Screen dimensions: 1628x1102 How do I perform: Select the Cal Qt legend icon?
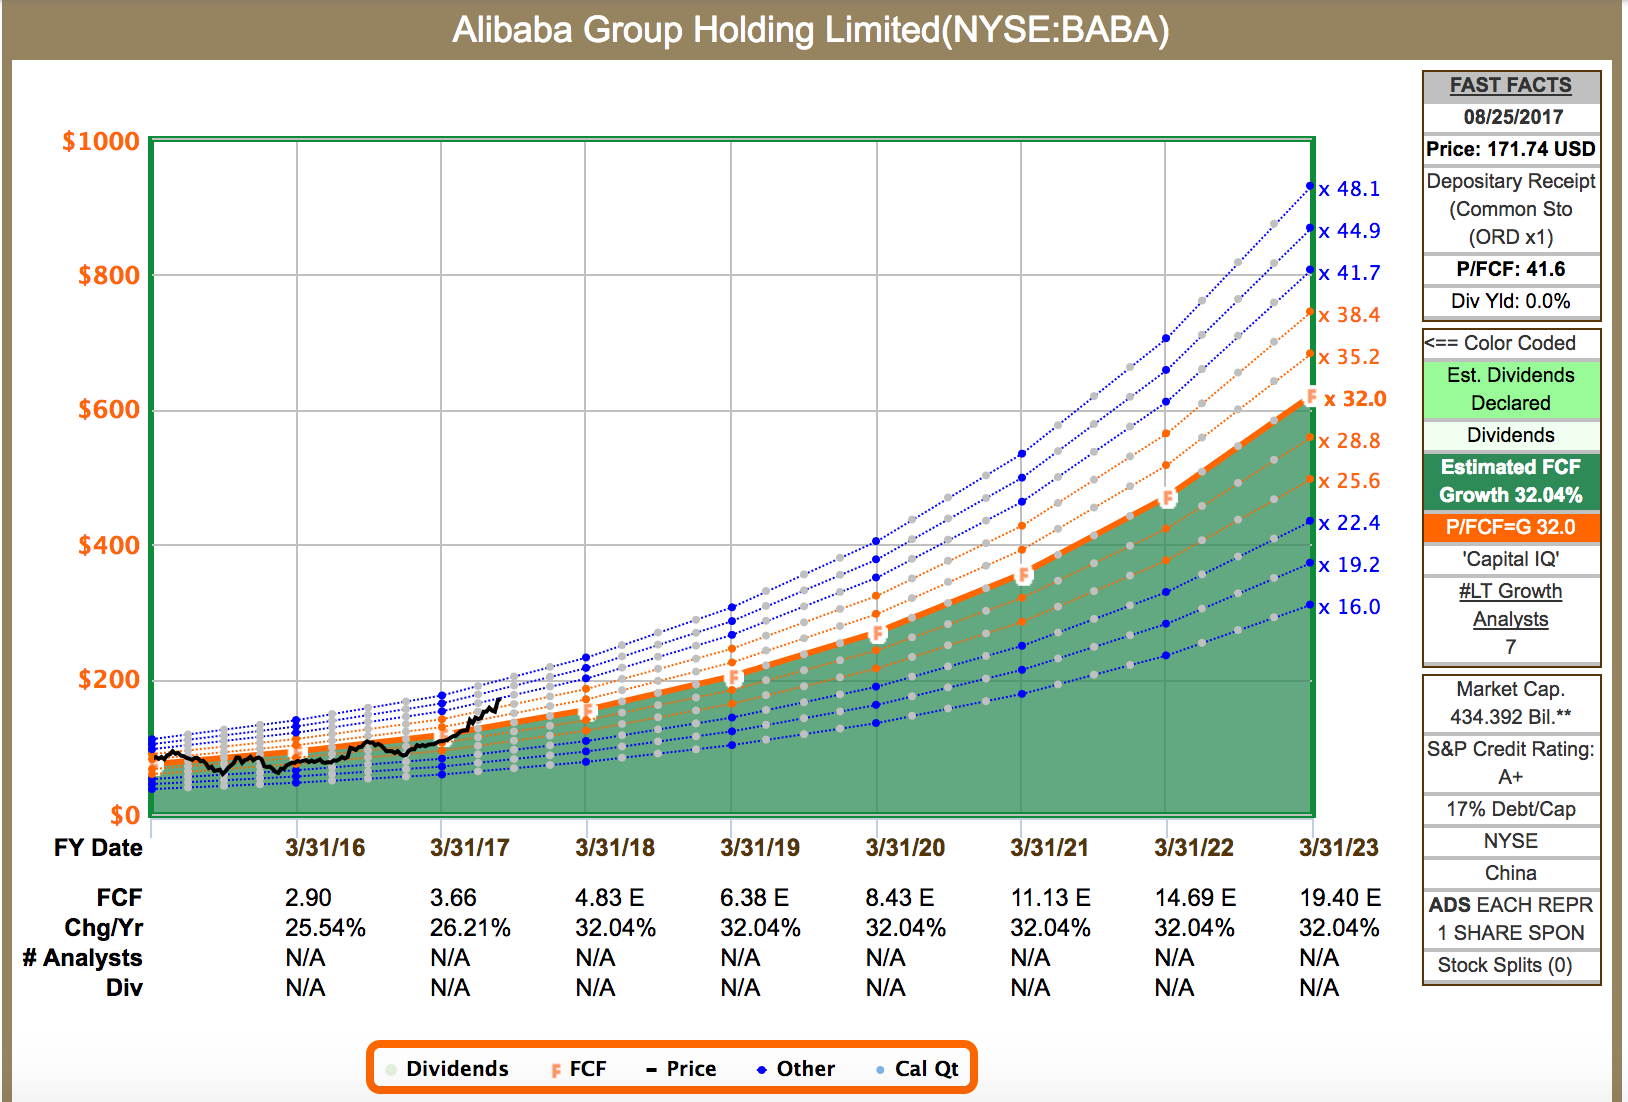878,1068
